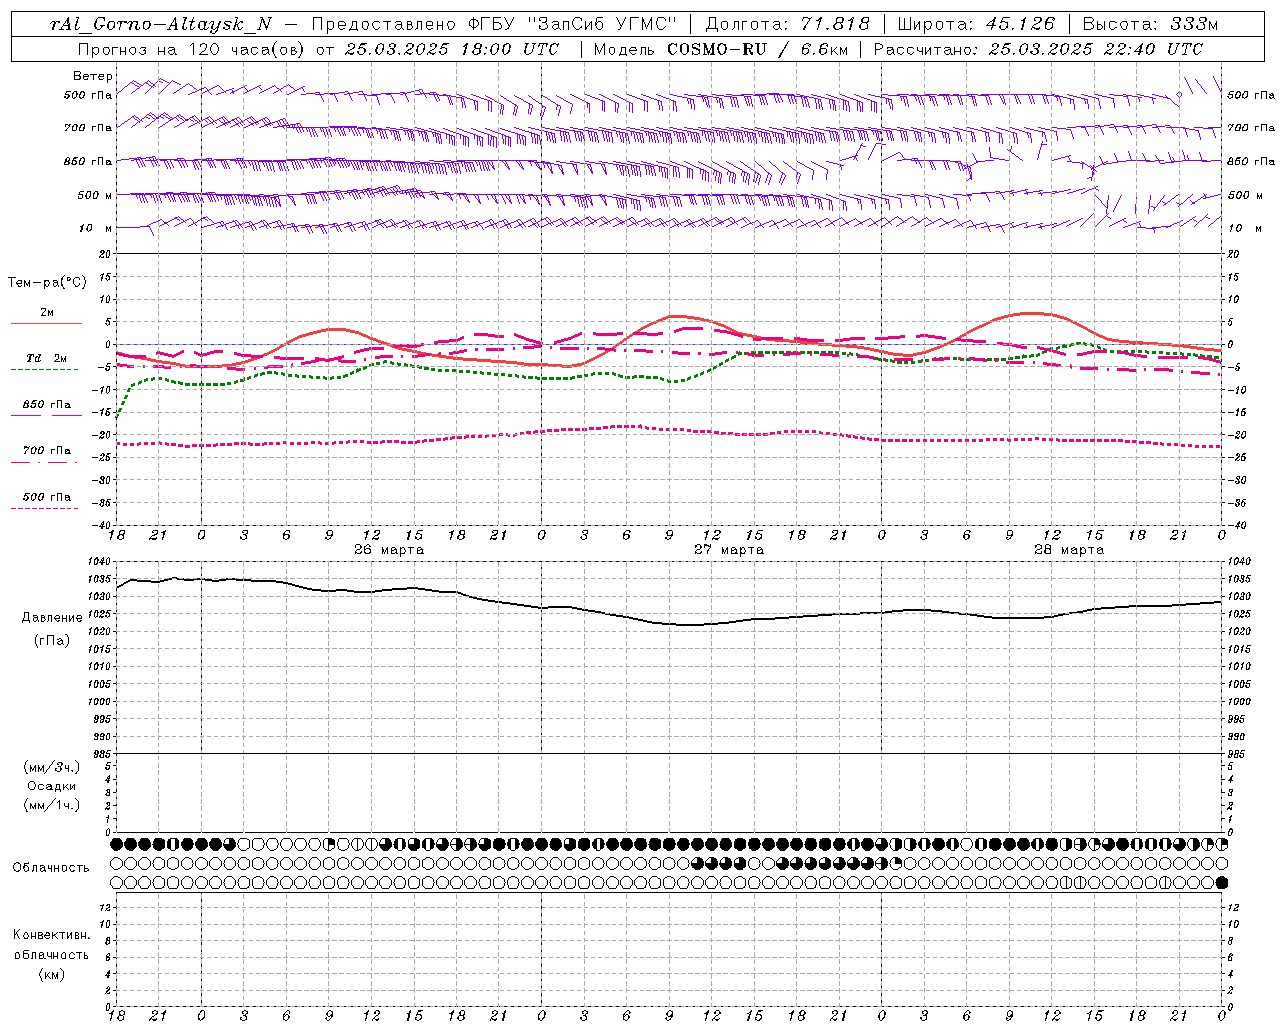Click the 26 марта date label
This screenshot has width=1280, height=1024.
click(389, 550)
